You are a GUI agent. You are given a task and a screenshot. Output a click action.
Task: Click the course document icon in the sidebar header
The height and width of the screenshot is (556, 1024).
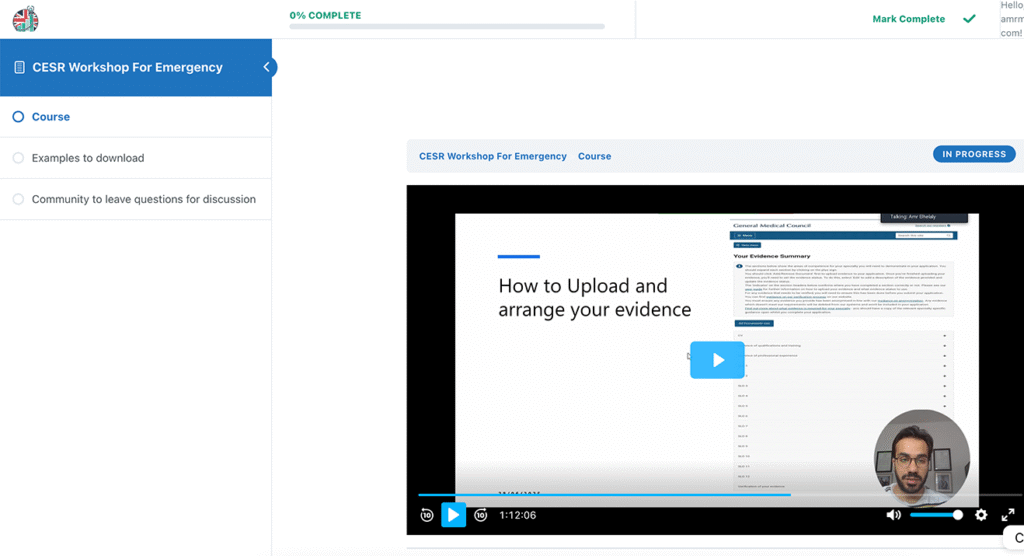coord(19,68)
